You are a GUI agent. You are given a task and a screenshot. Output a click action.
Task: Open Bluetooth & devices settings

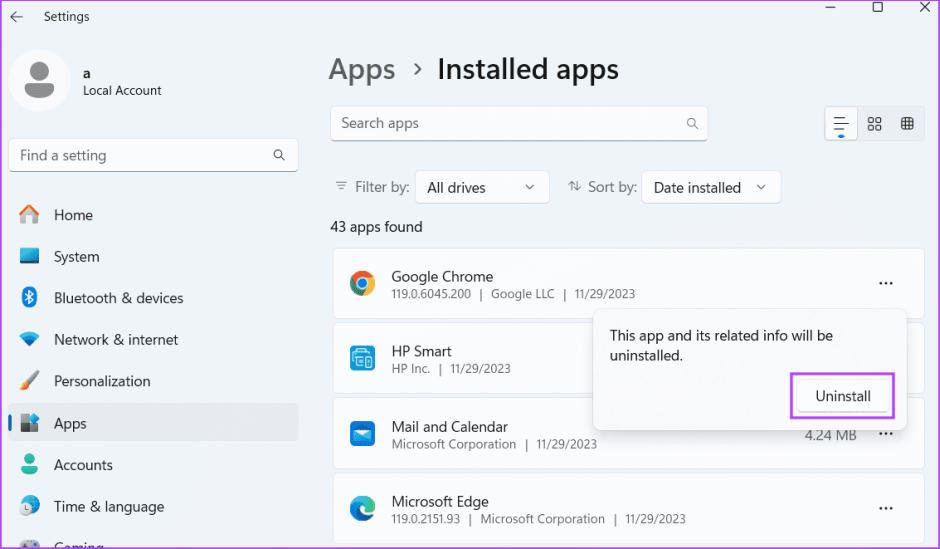(118, 298)
